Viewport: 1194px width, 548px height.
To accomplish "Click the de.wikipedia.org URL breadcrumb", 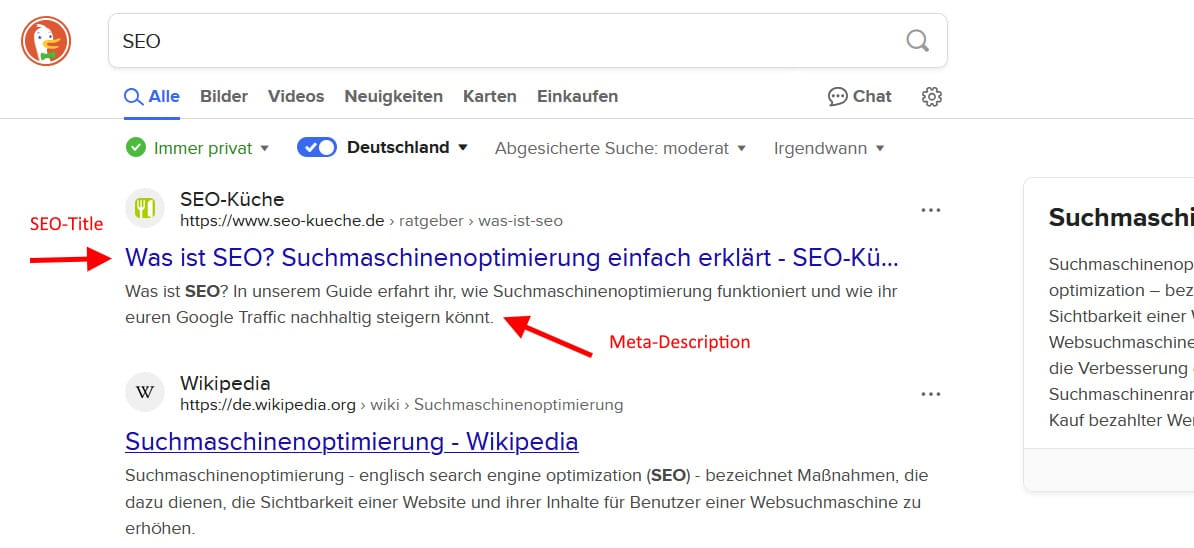I will (x=402, y=405).
